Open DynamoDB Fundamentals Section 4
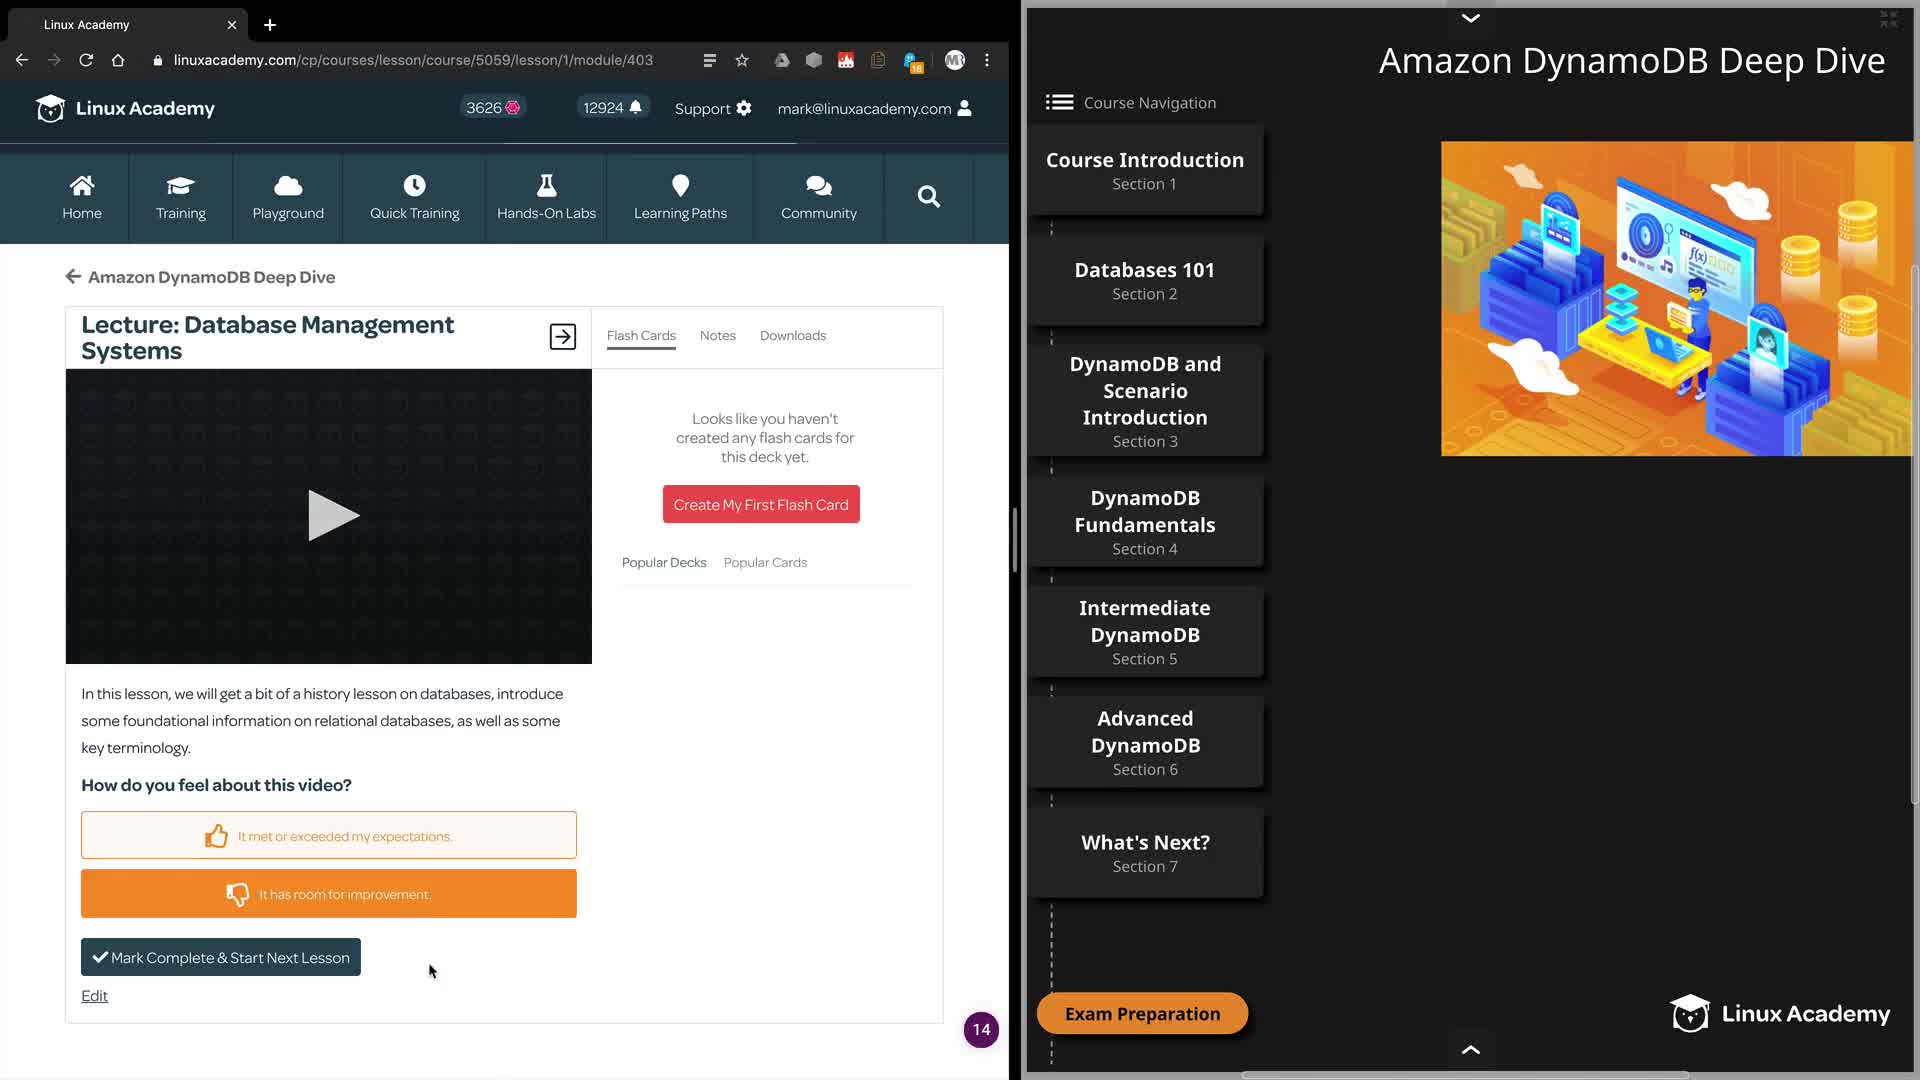Viewport: 1920px width, 1080px height. pyautogui.click(x=1145, y=522)
